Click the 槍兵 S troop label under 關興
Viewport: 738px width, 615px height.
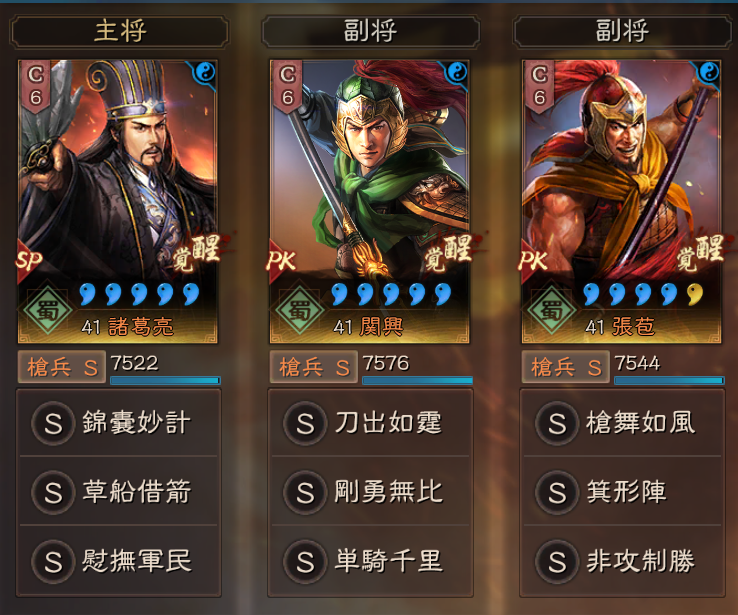[x=313, y=367]
